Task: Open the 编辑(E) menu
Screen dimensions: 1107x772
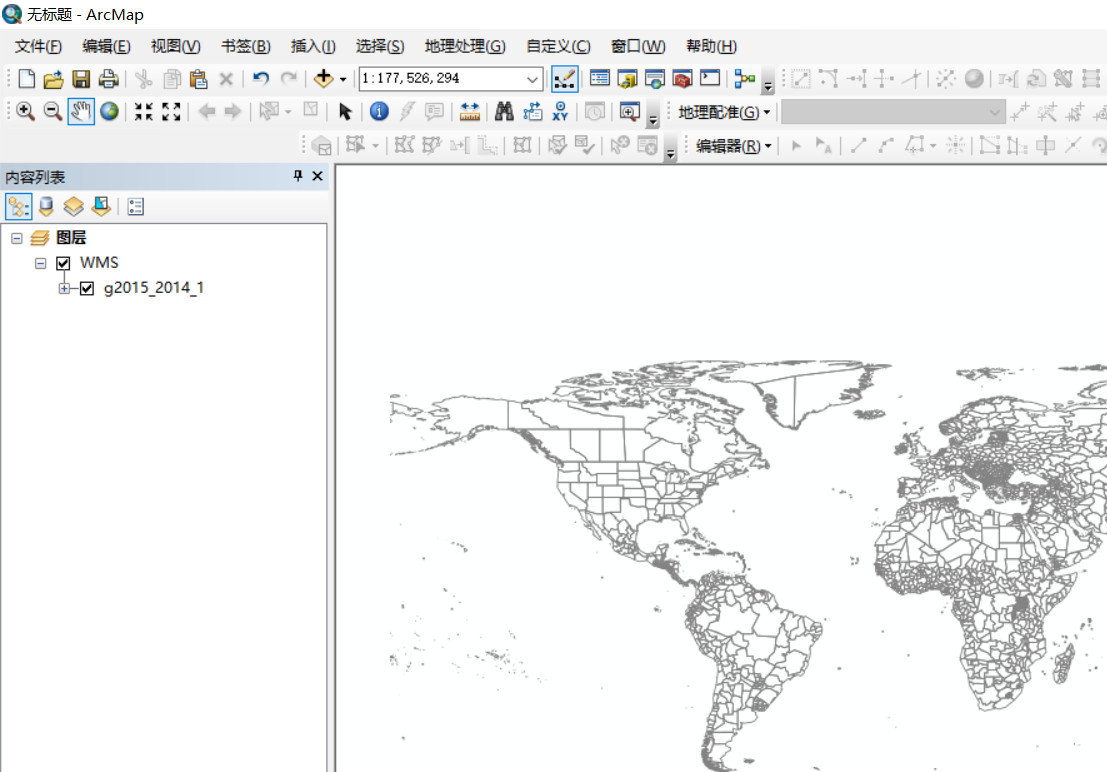Action: click(x=106, y=47)
